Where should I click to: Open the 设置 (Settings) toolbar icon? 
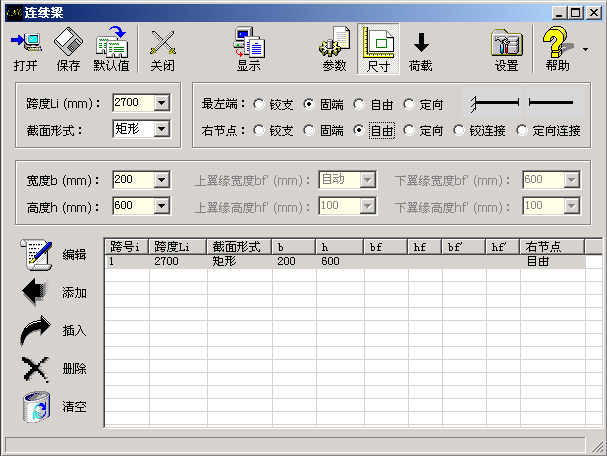click(x=506, y=43)
